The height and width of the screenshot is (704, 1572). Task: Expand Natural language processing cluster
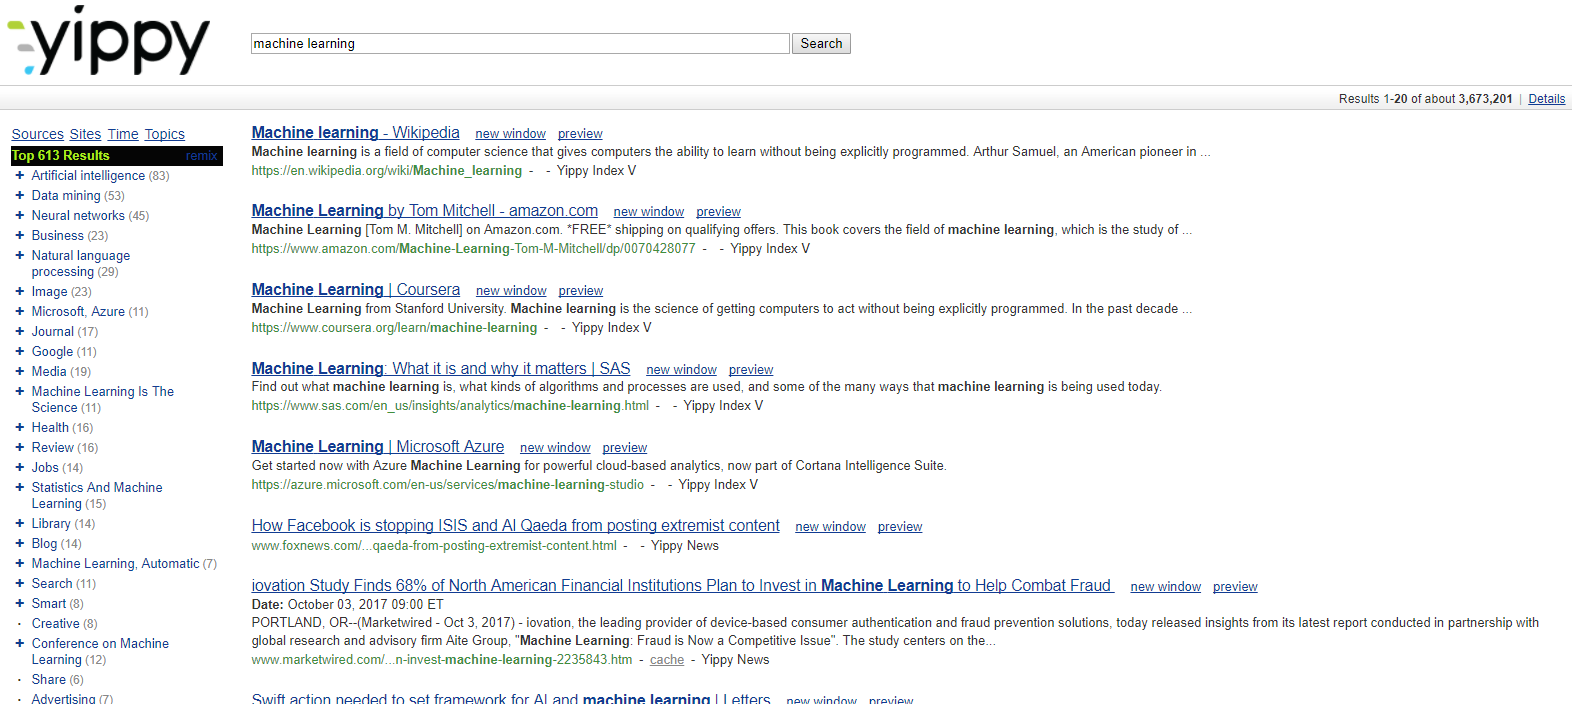point(19,255)
